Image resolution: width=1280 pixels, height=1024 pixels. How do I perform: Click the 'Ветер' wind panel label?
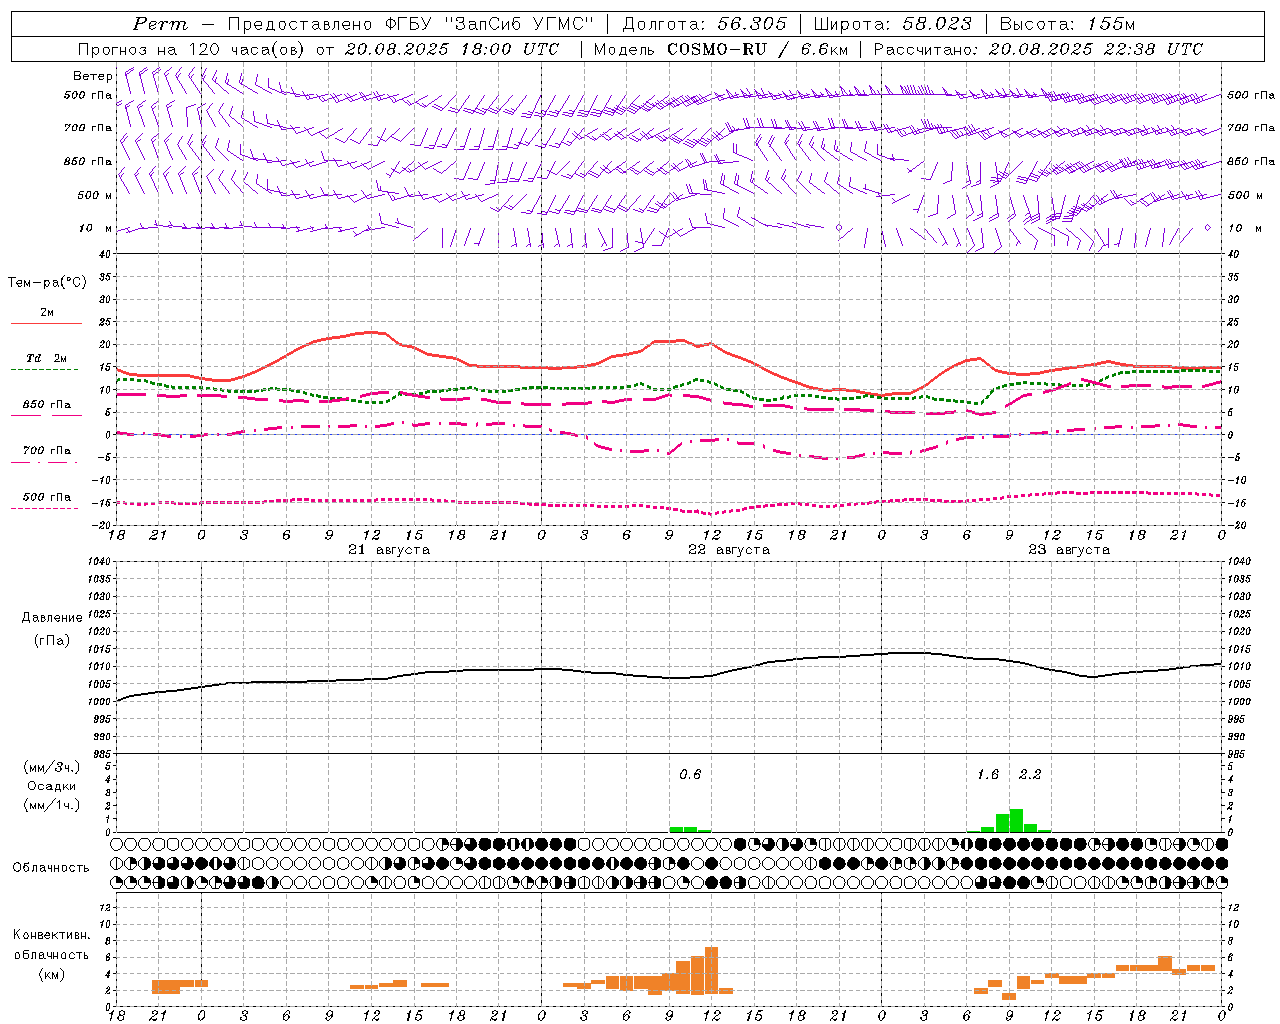92,76
